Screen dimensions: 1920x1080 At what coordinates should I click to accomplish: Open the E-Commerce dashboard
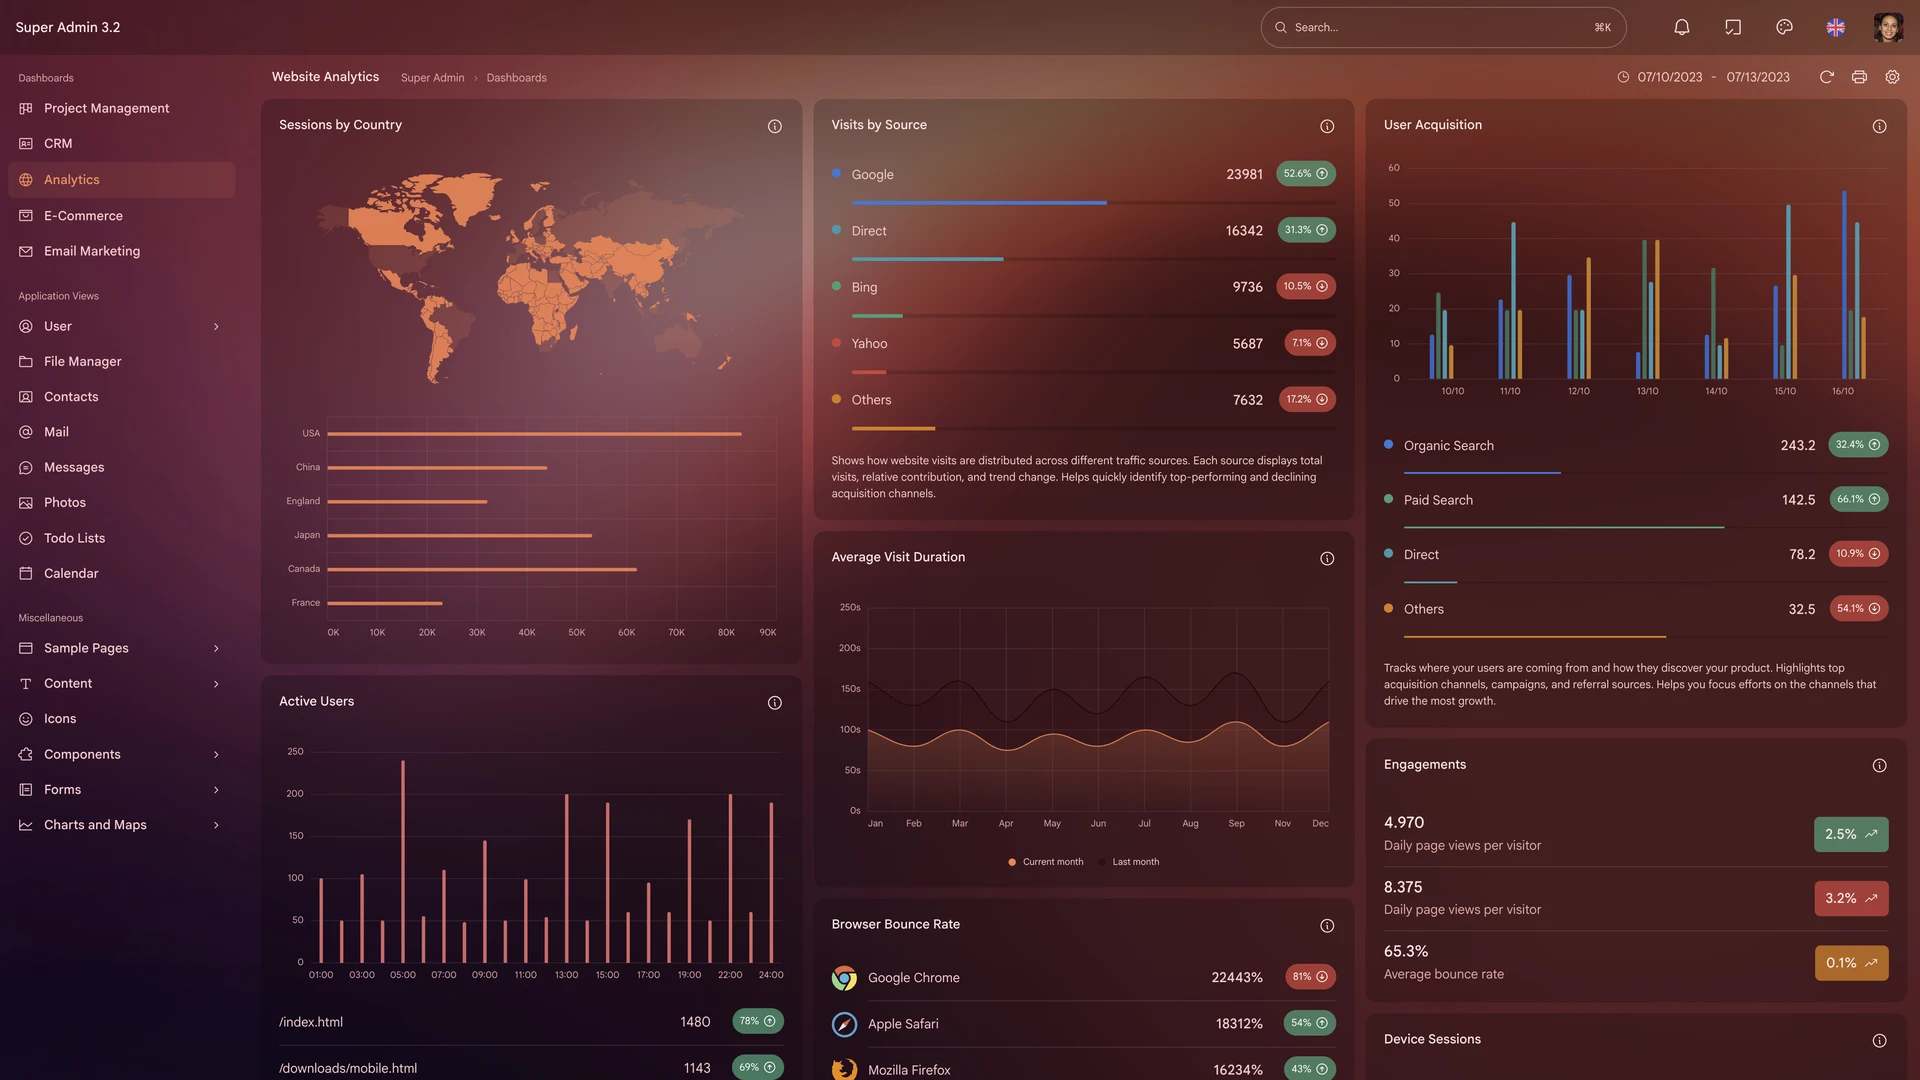[121, 216]
